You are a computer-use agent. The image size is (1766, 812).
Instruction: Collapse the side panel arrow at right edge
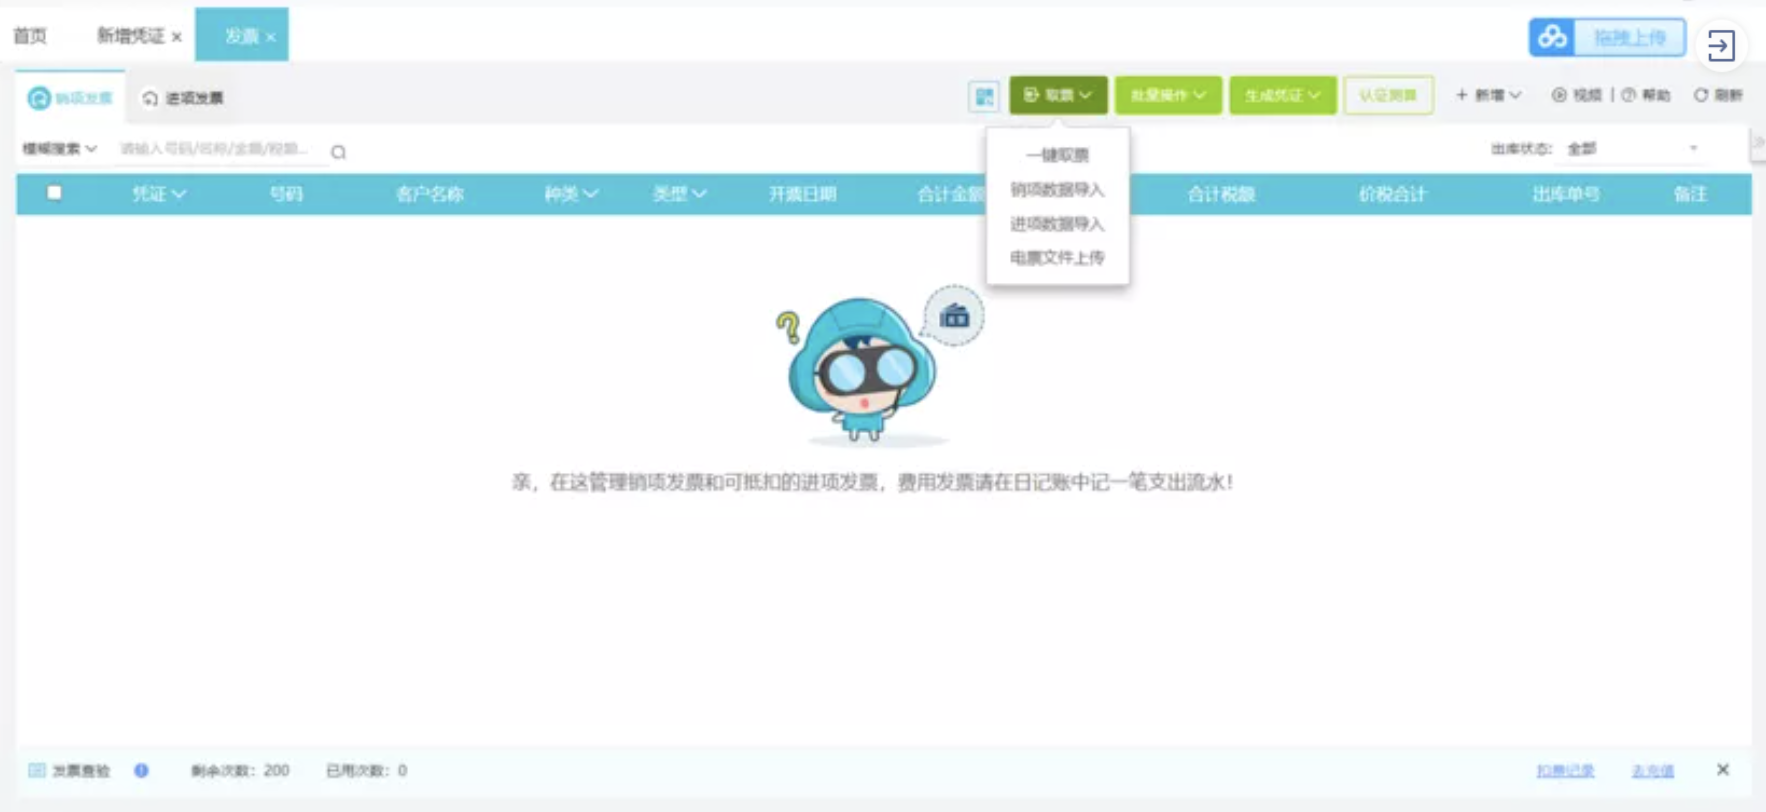1758,142
